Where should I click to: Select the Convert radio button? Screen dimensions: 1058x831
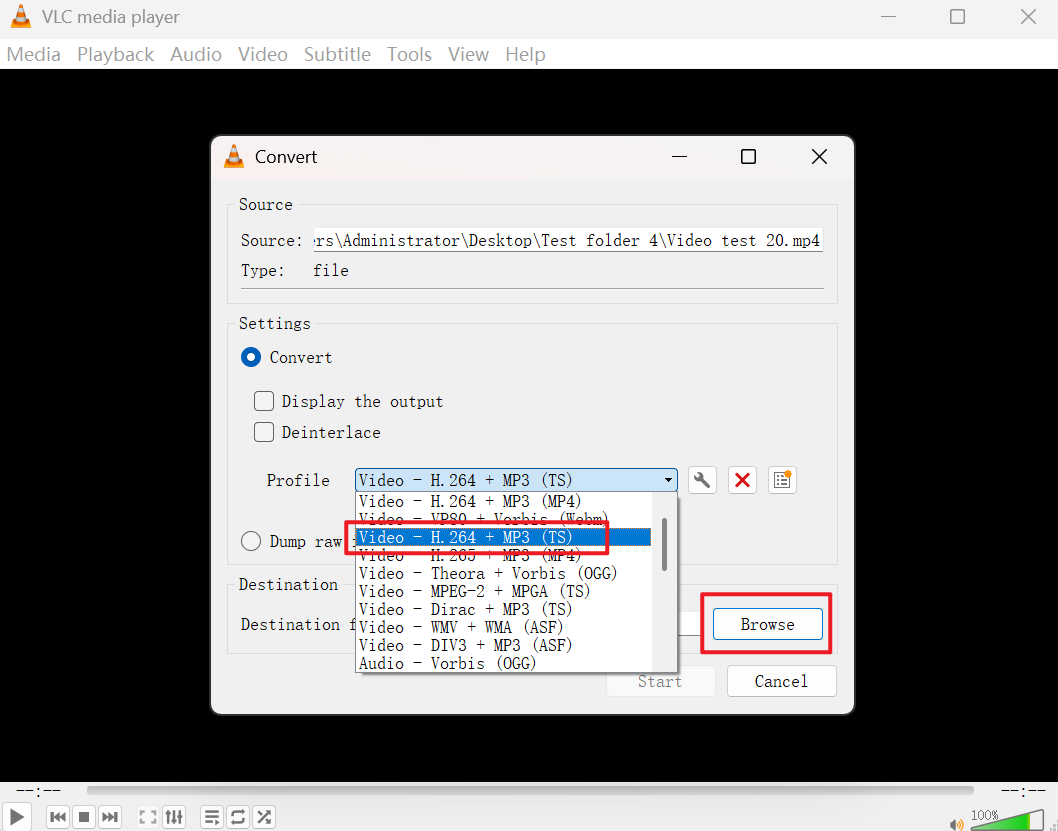251,357
